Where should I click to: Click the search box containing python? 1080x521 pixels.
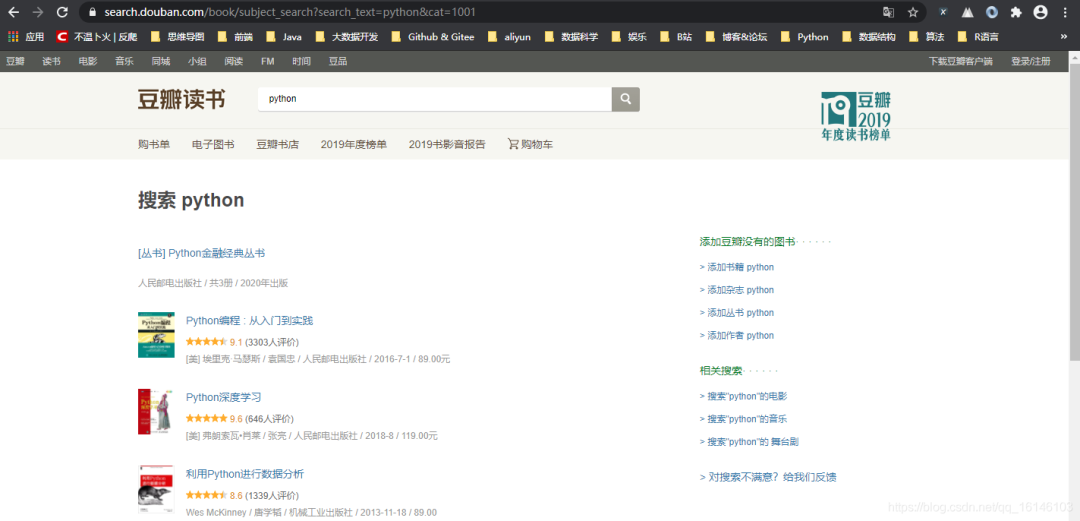pos(435,99)
